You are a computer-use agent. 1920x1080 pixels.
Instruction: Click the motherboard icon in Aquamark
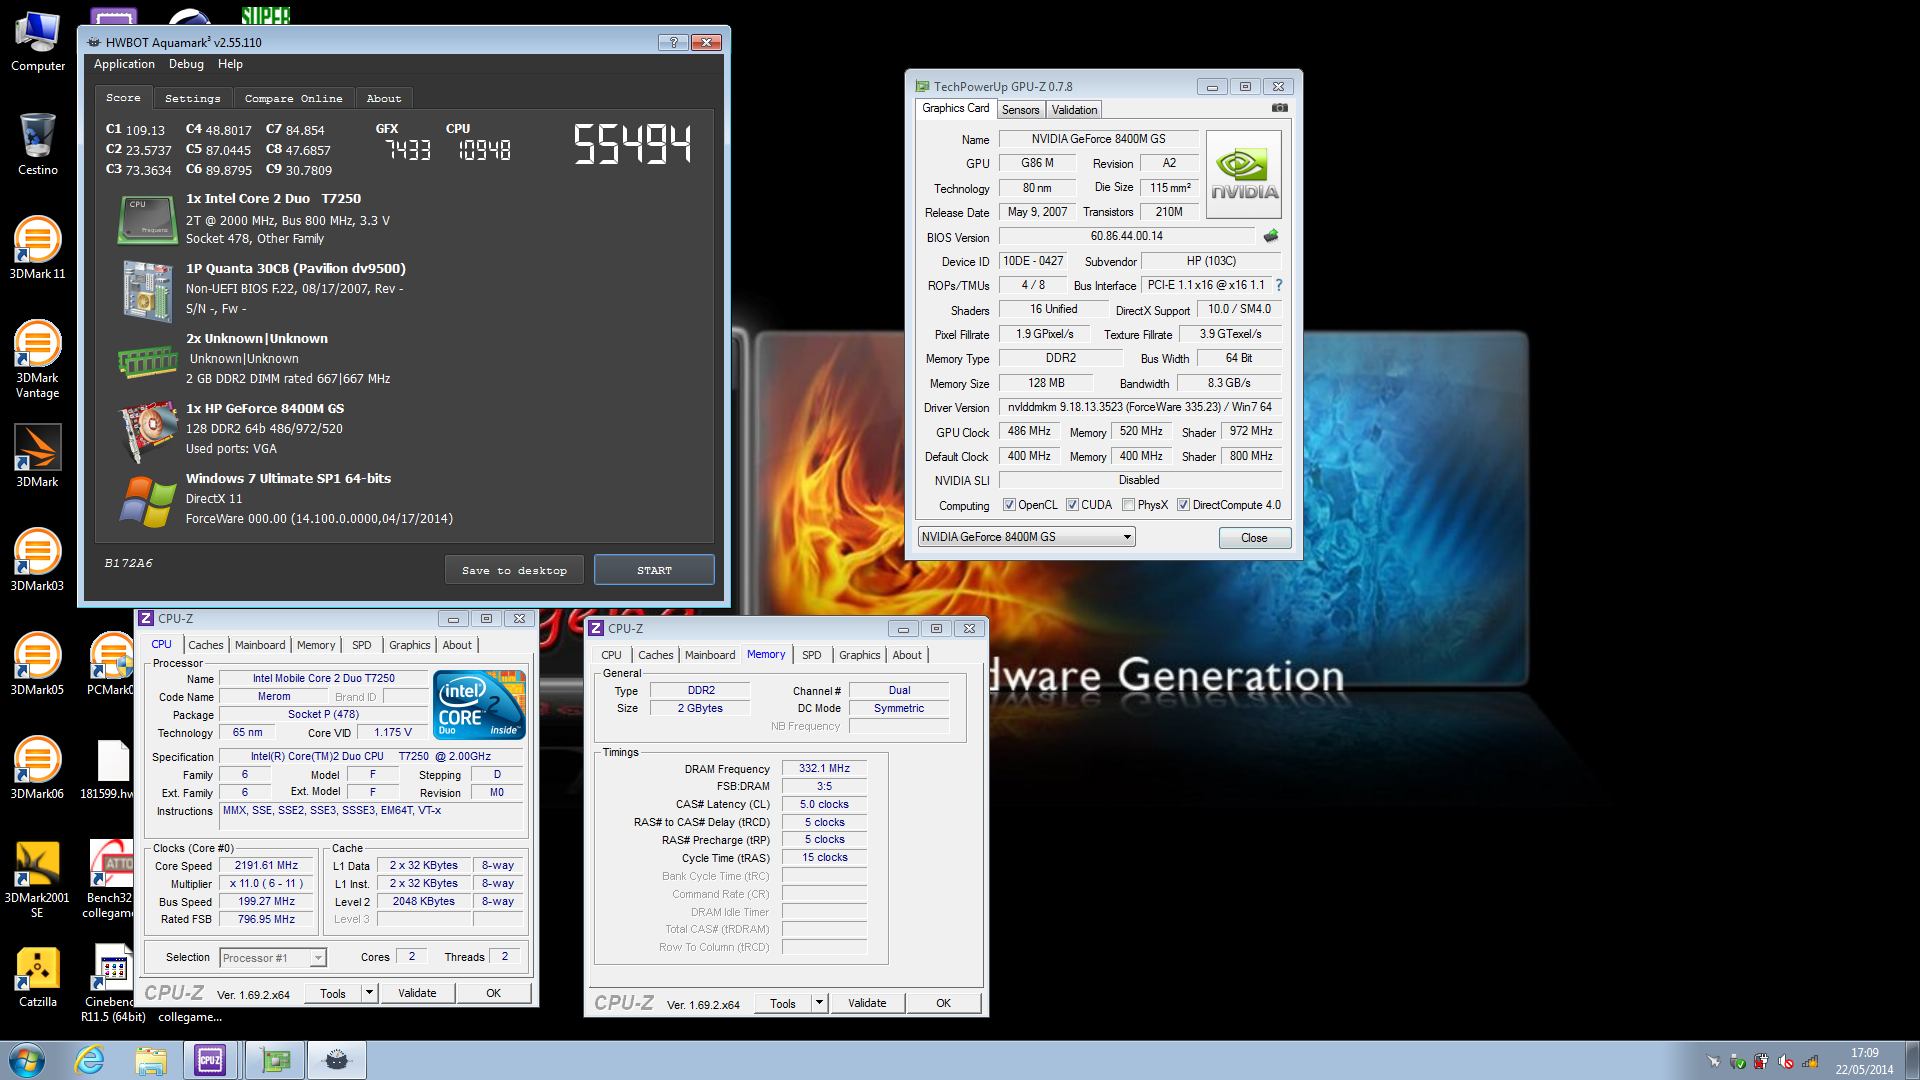tap(148, 291)
